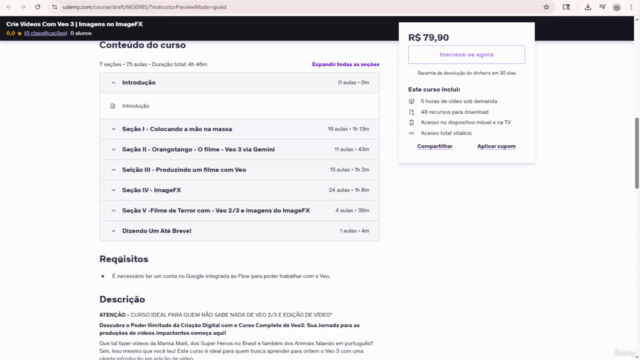The image size is (640, 360).
Task: Click the ATENÇÃO paragraph in description
Action: pyautogui.click(x=216, y=315)
